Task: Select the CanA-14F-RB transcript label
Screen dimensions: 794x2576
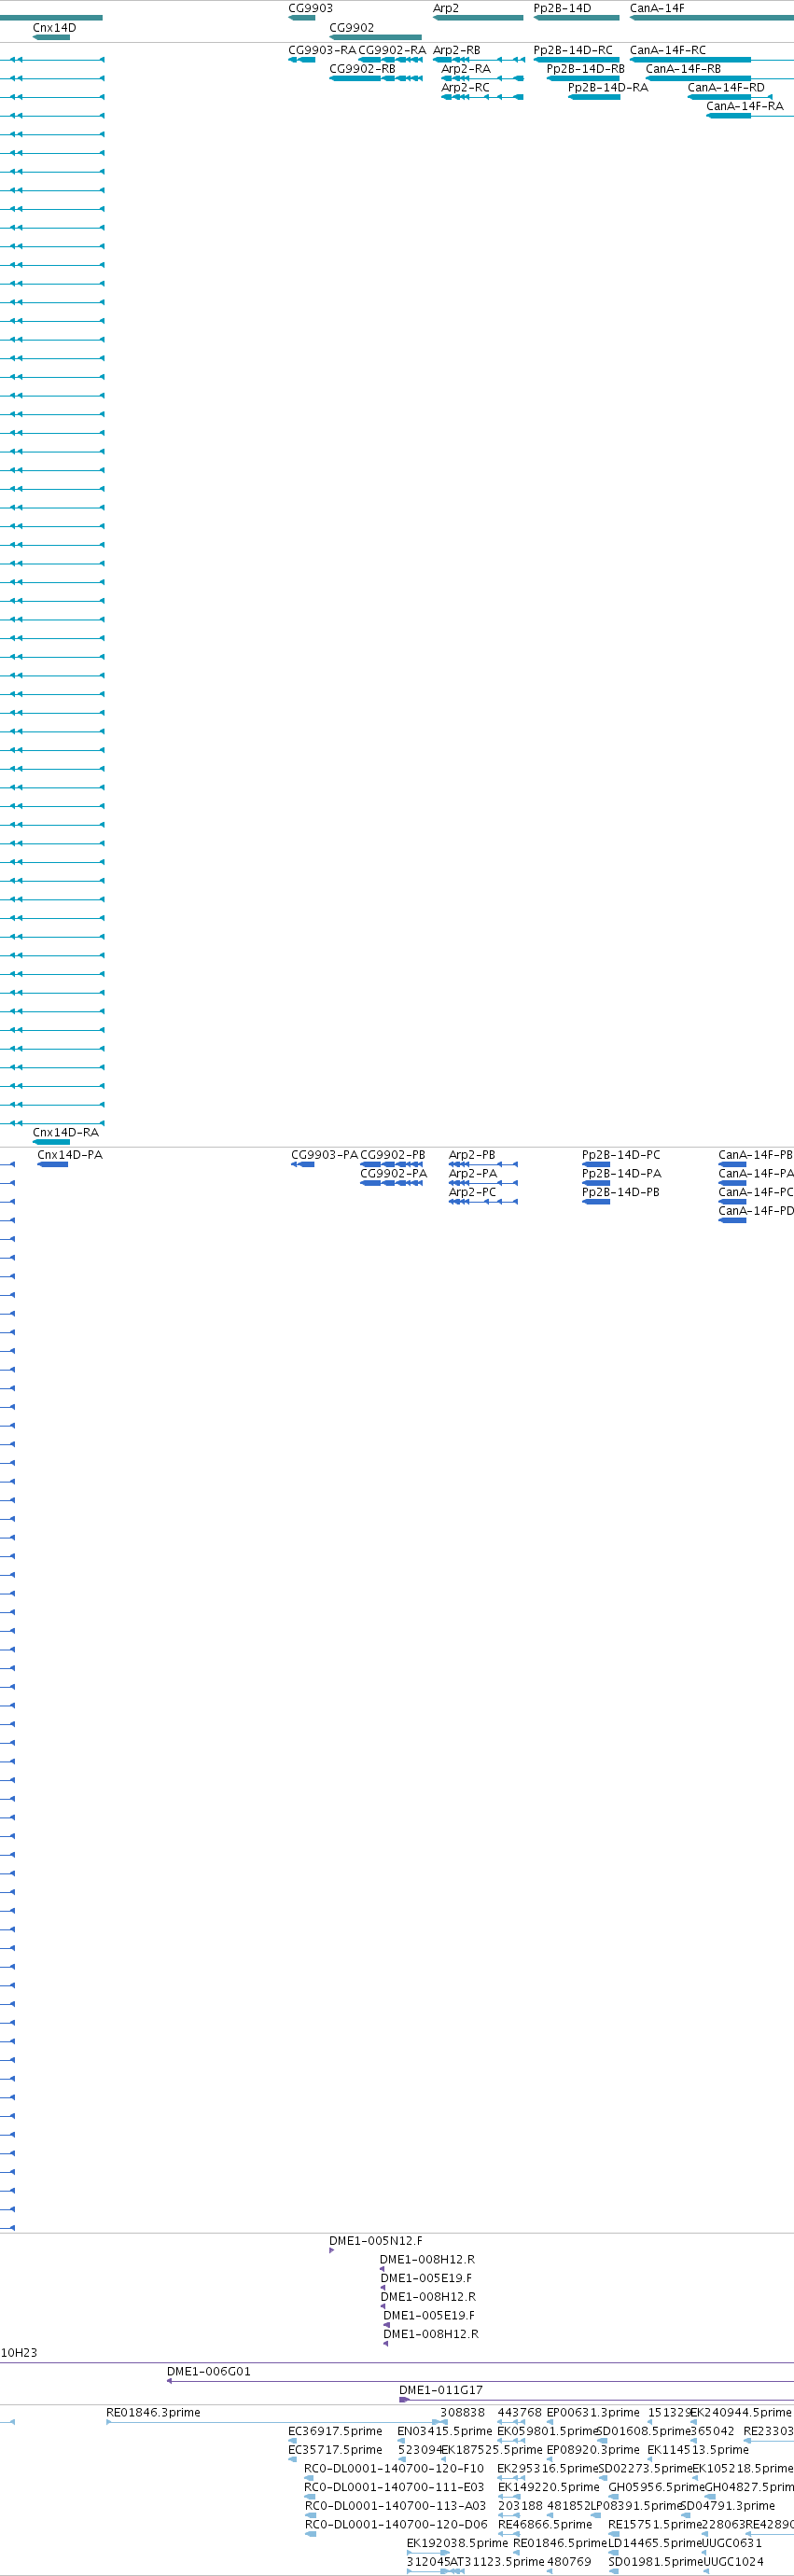Action: coord(683,69)
